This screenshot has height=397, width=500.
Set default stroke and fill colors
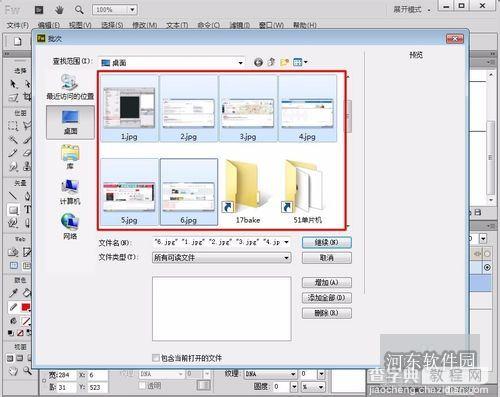pyautogui.click(x=11, y=332)
